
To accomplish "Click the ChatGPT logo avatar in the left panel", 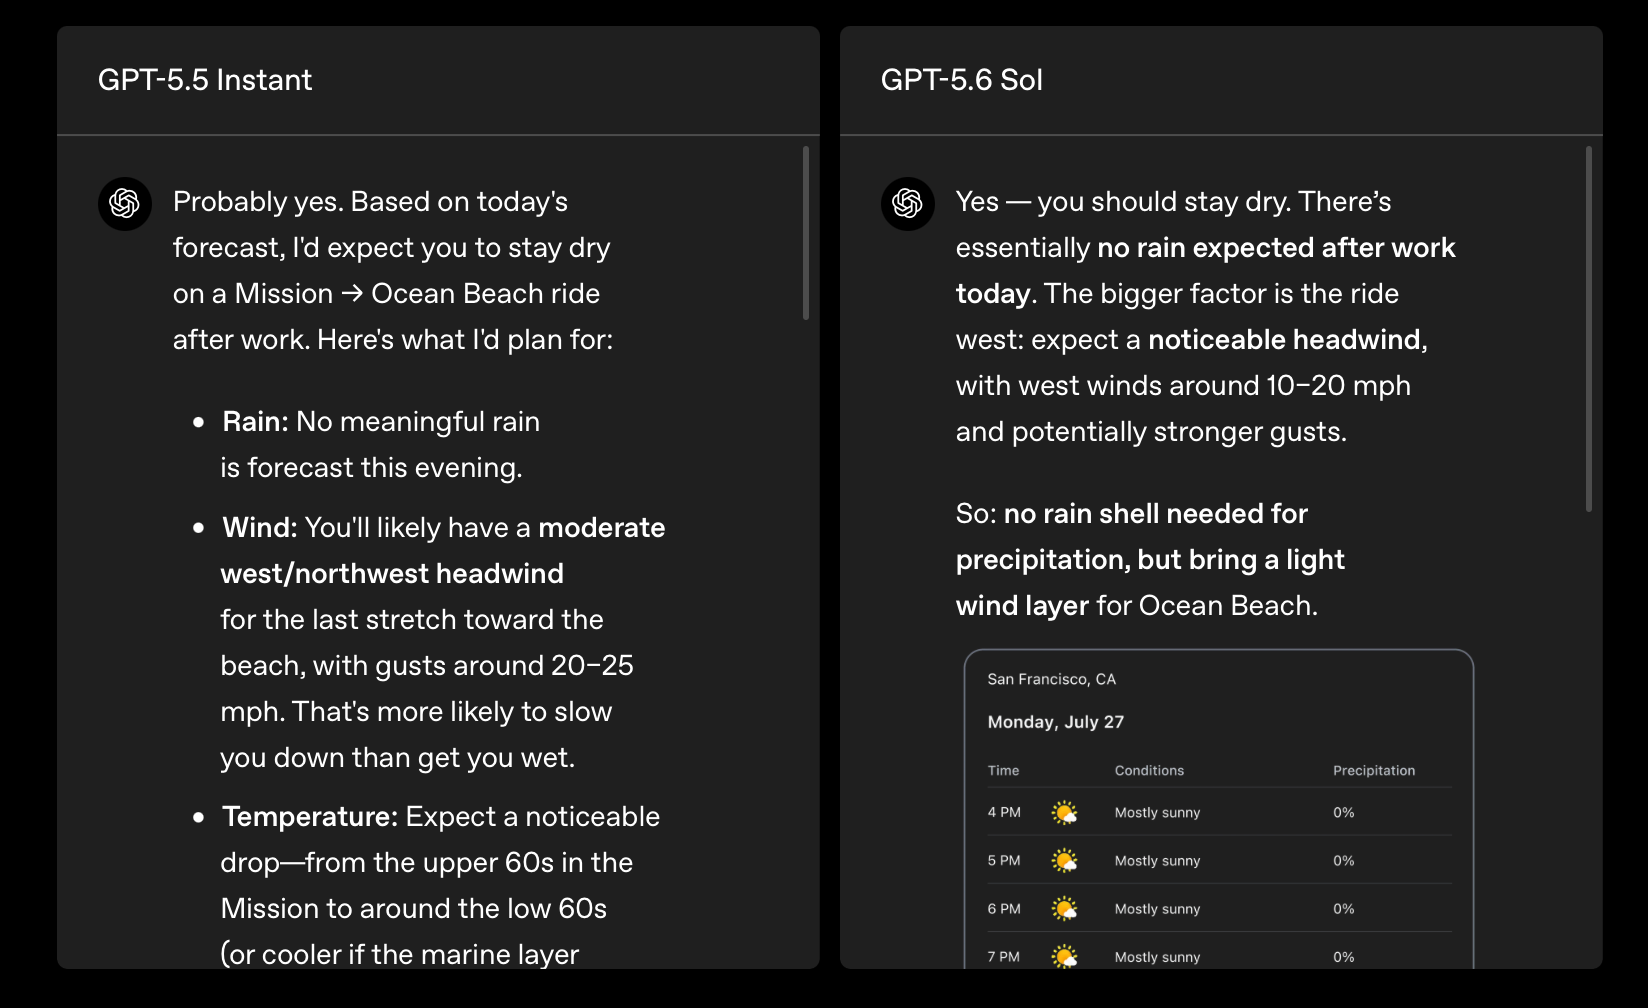I will (x=125, y=204).
